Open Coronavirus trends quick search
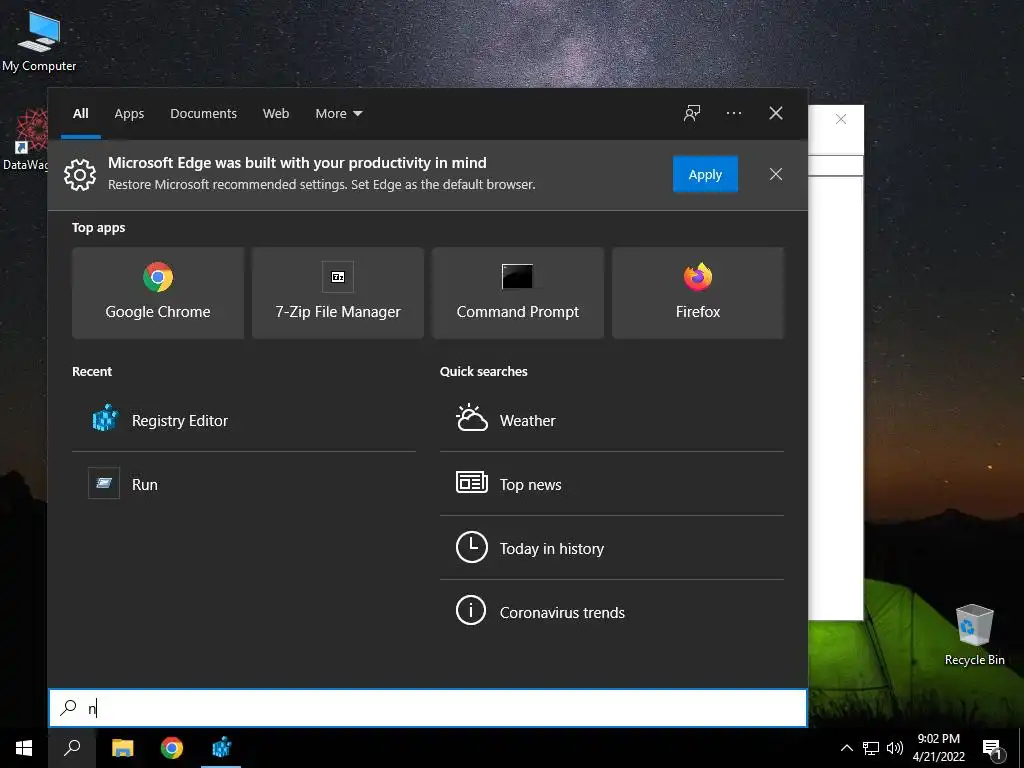This screenshot has width=1024, height=768. (612, 612)
